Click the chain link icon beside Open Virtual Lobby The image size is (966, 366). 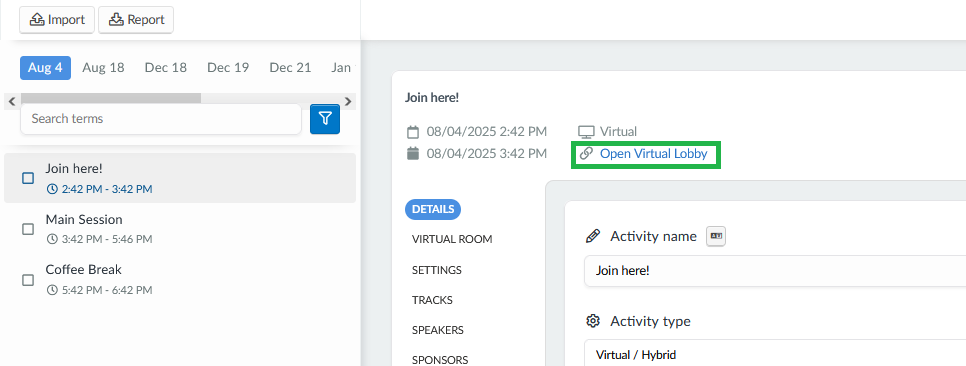(586, 153)
